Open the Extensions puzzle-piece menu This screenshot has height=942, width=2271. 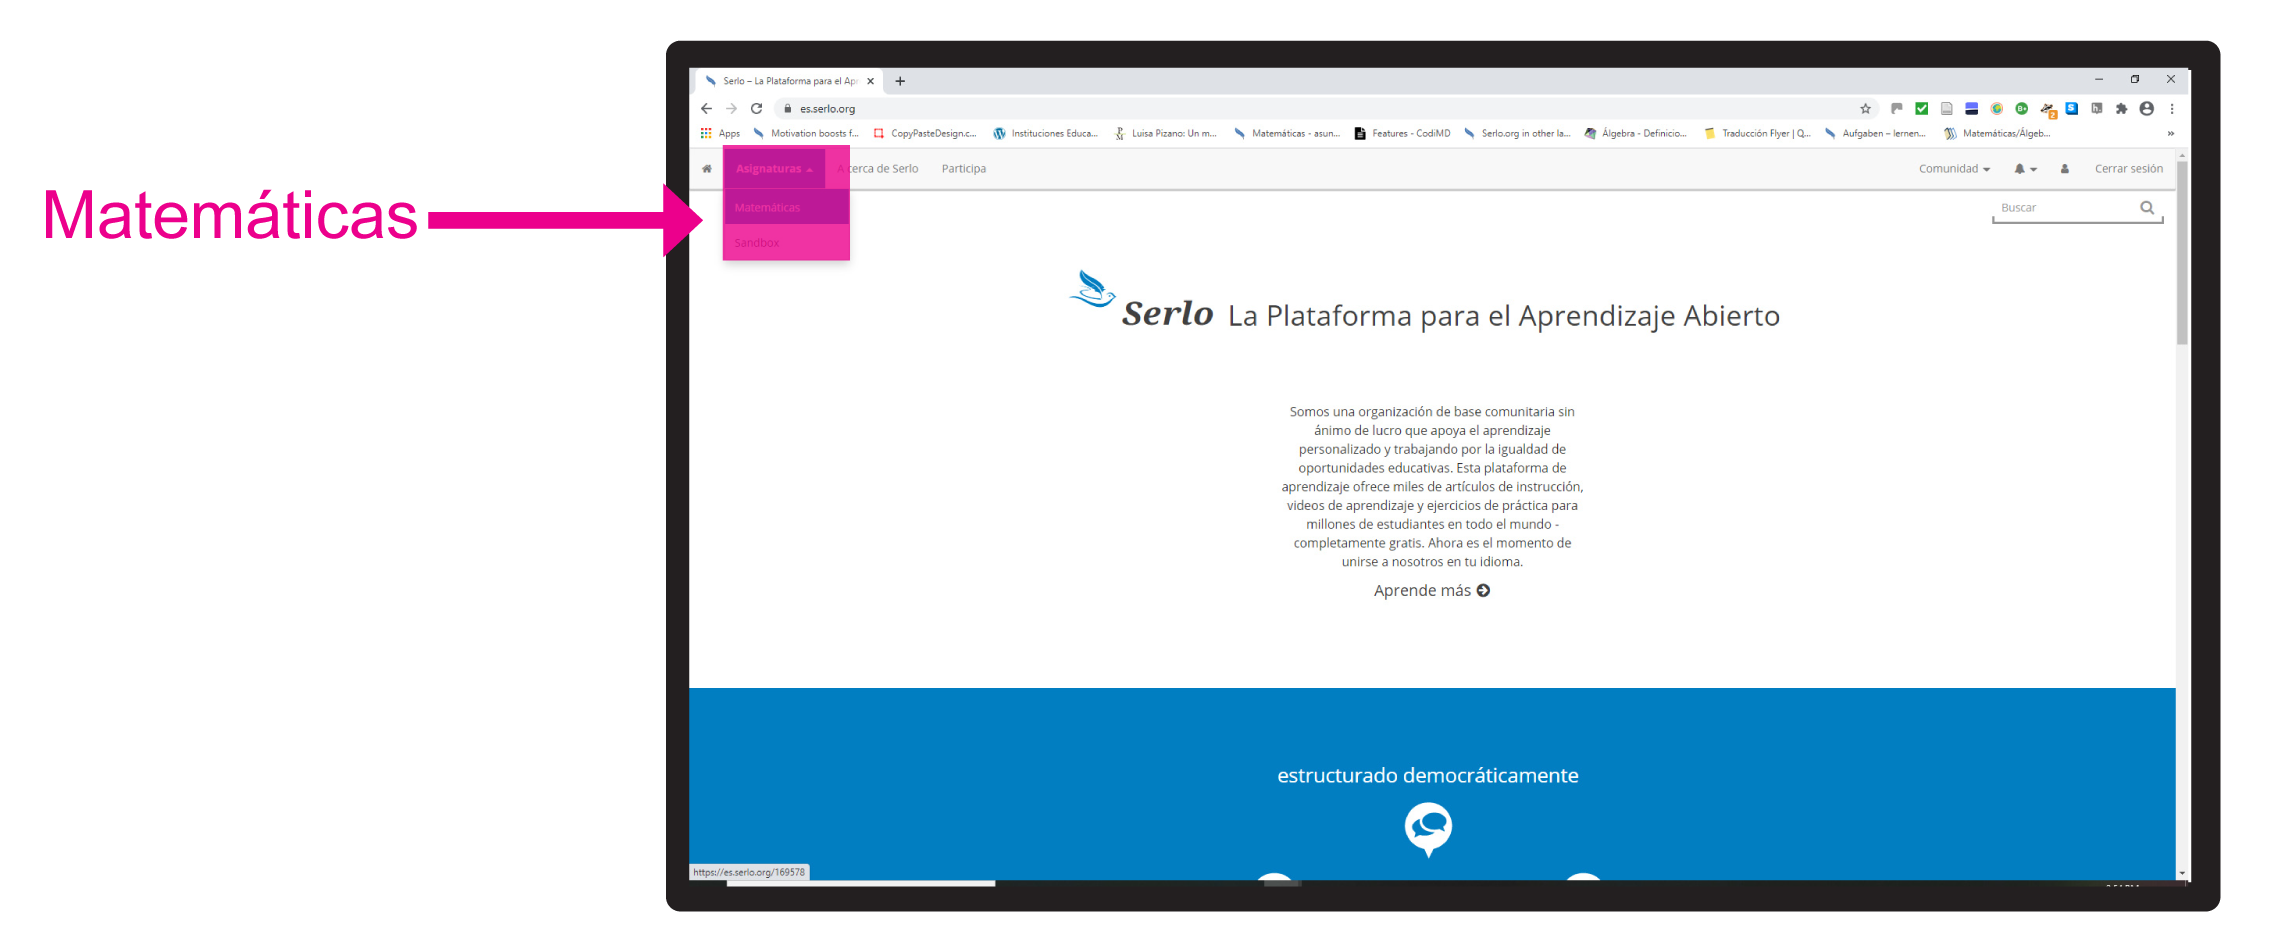pos(2121,109)
